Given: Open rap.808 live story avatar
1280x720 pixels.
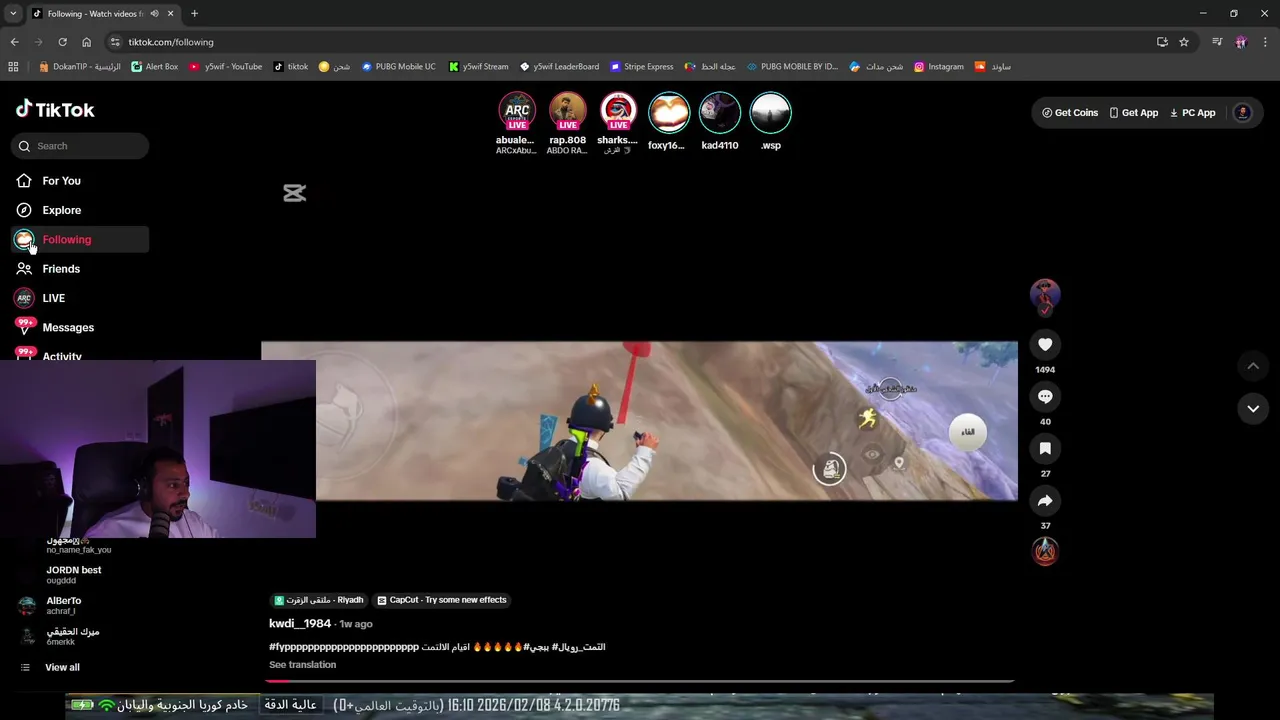Looking at the screenshot, I should coord(567,112).
